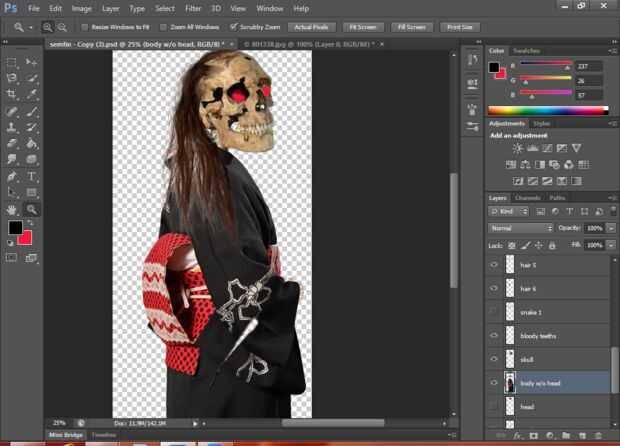The width and height of the screenshot is (620, 446).
Task: Show the snake 1 layer
Action: tap(494, 312)
